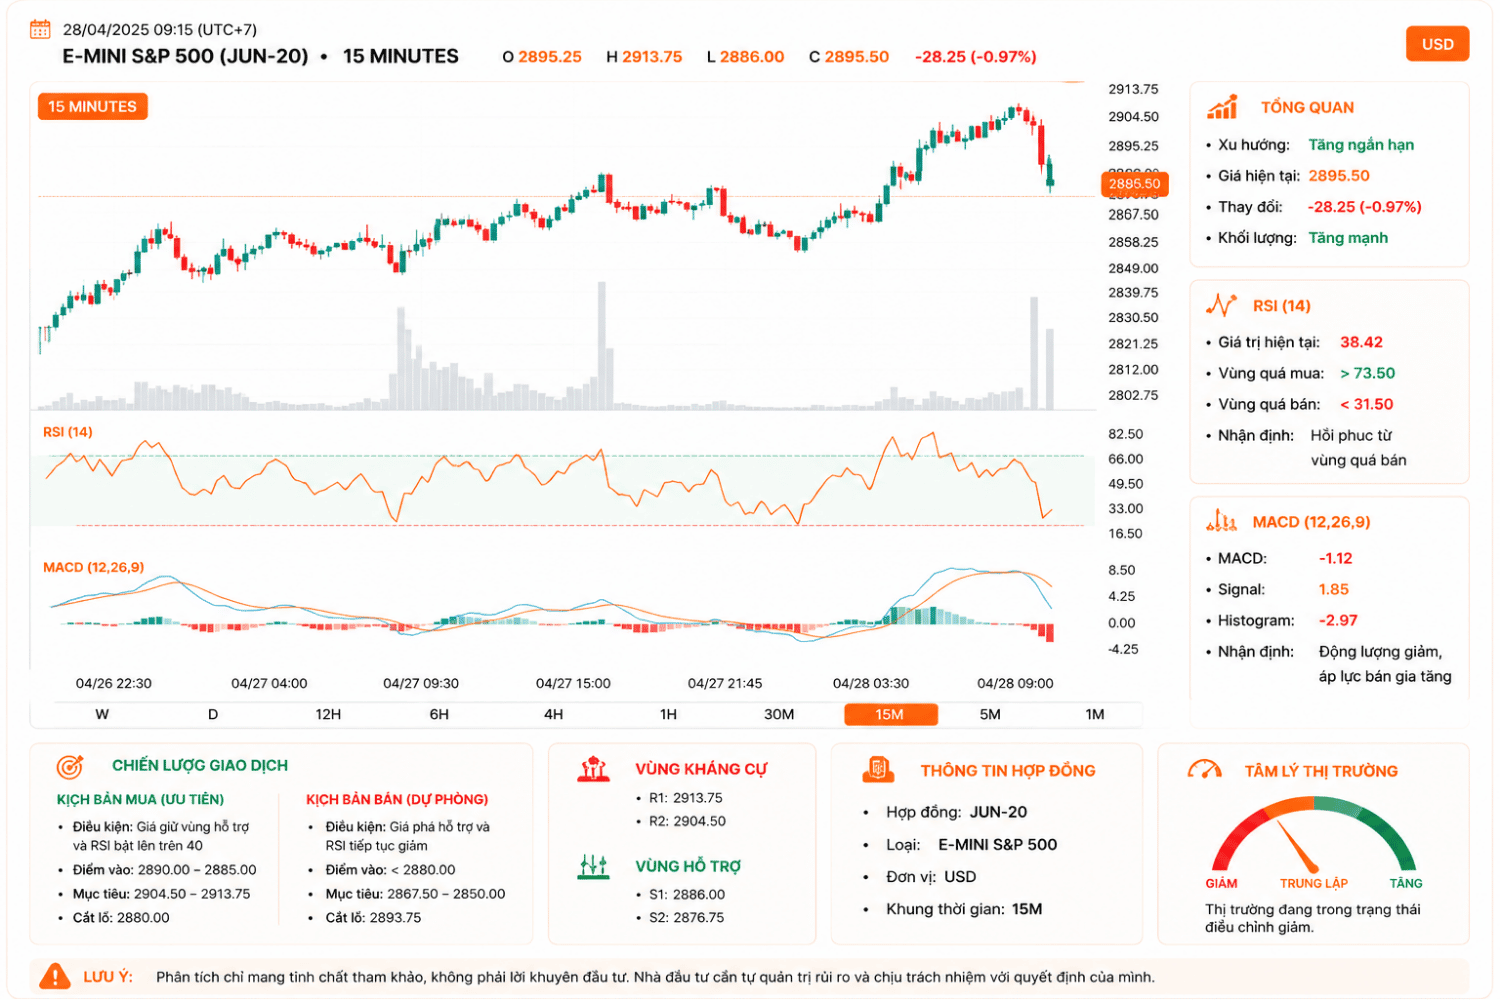Select the D timeframe tab
This screenshot has height=1000, width=1500.
pos(213,714)
